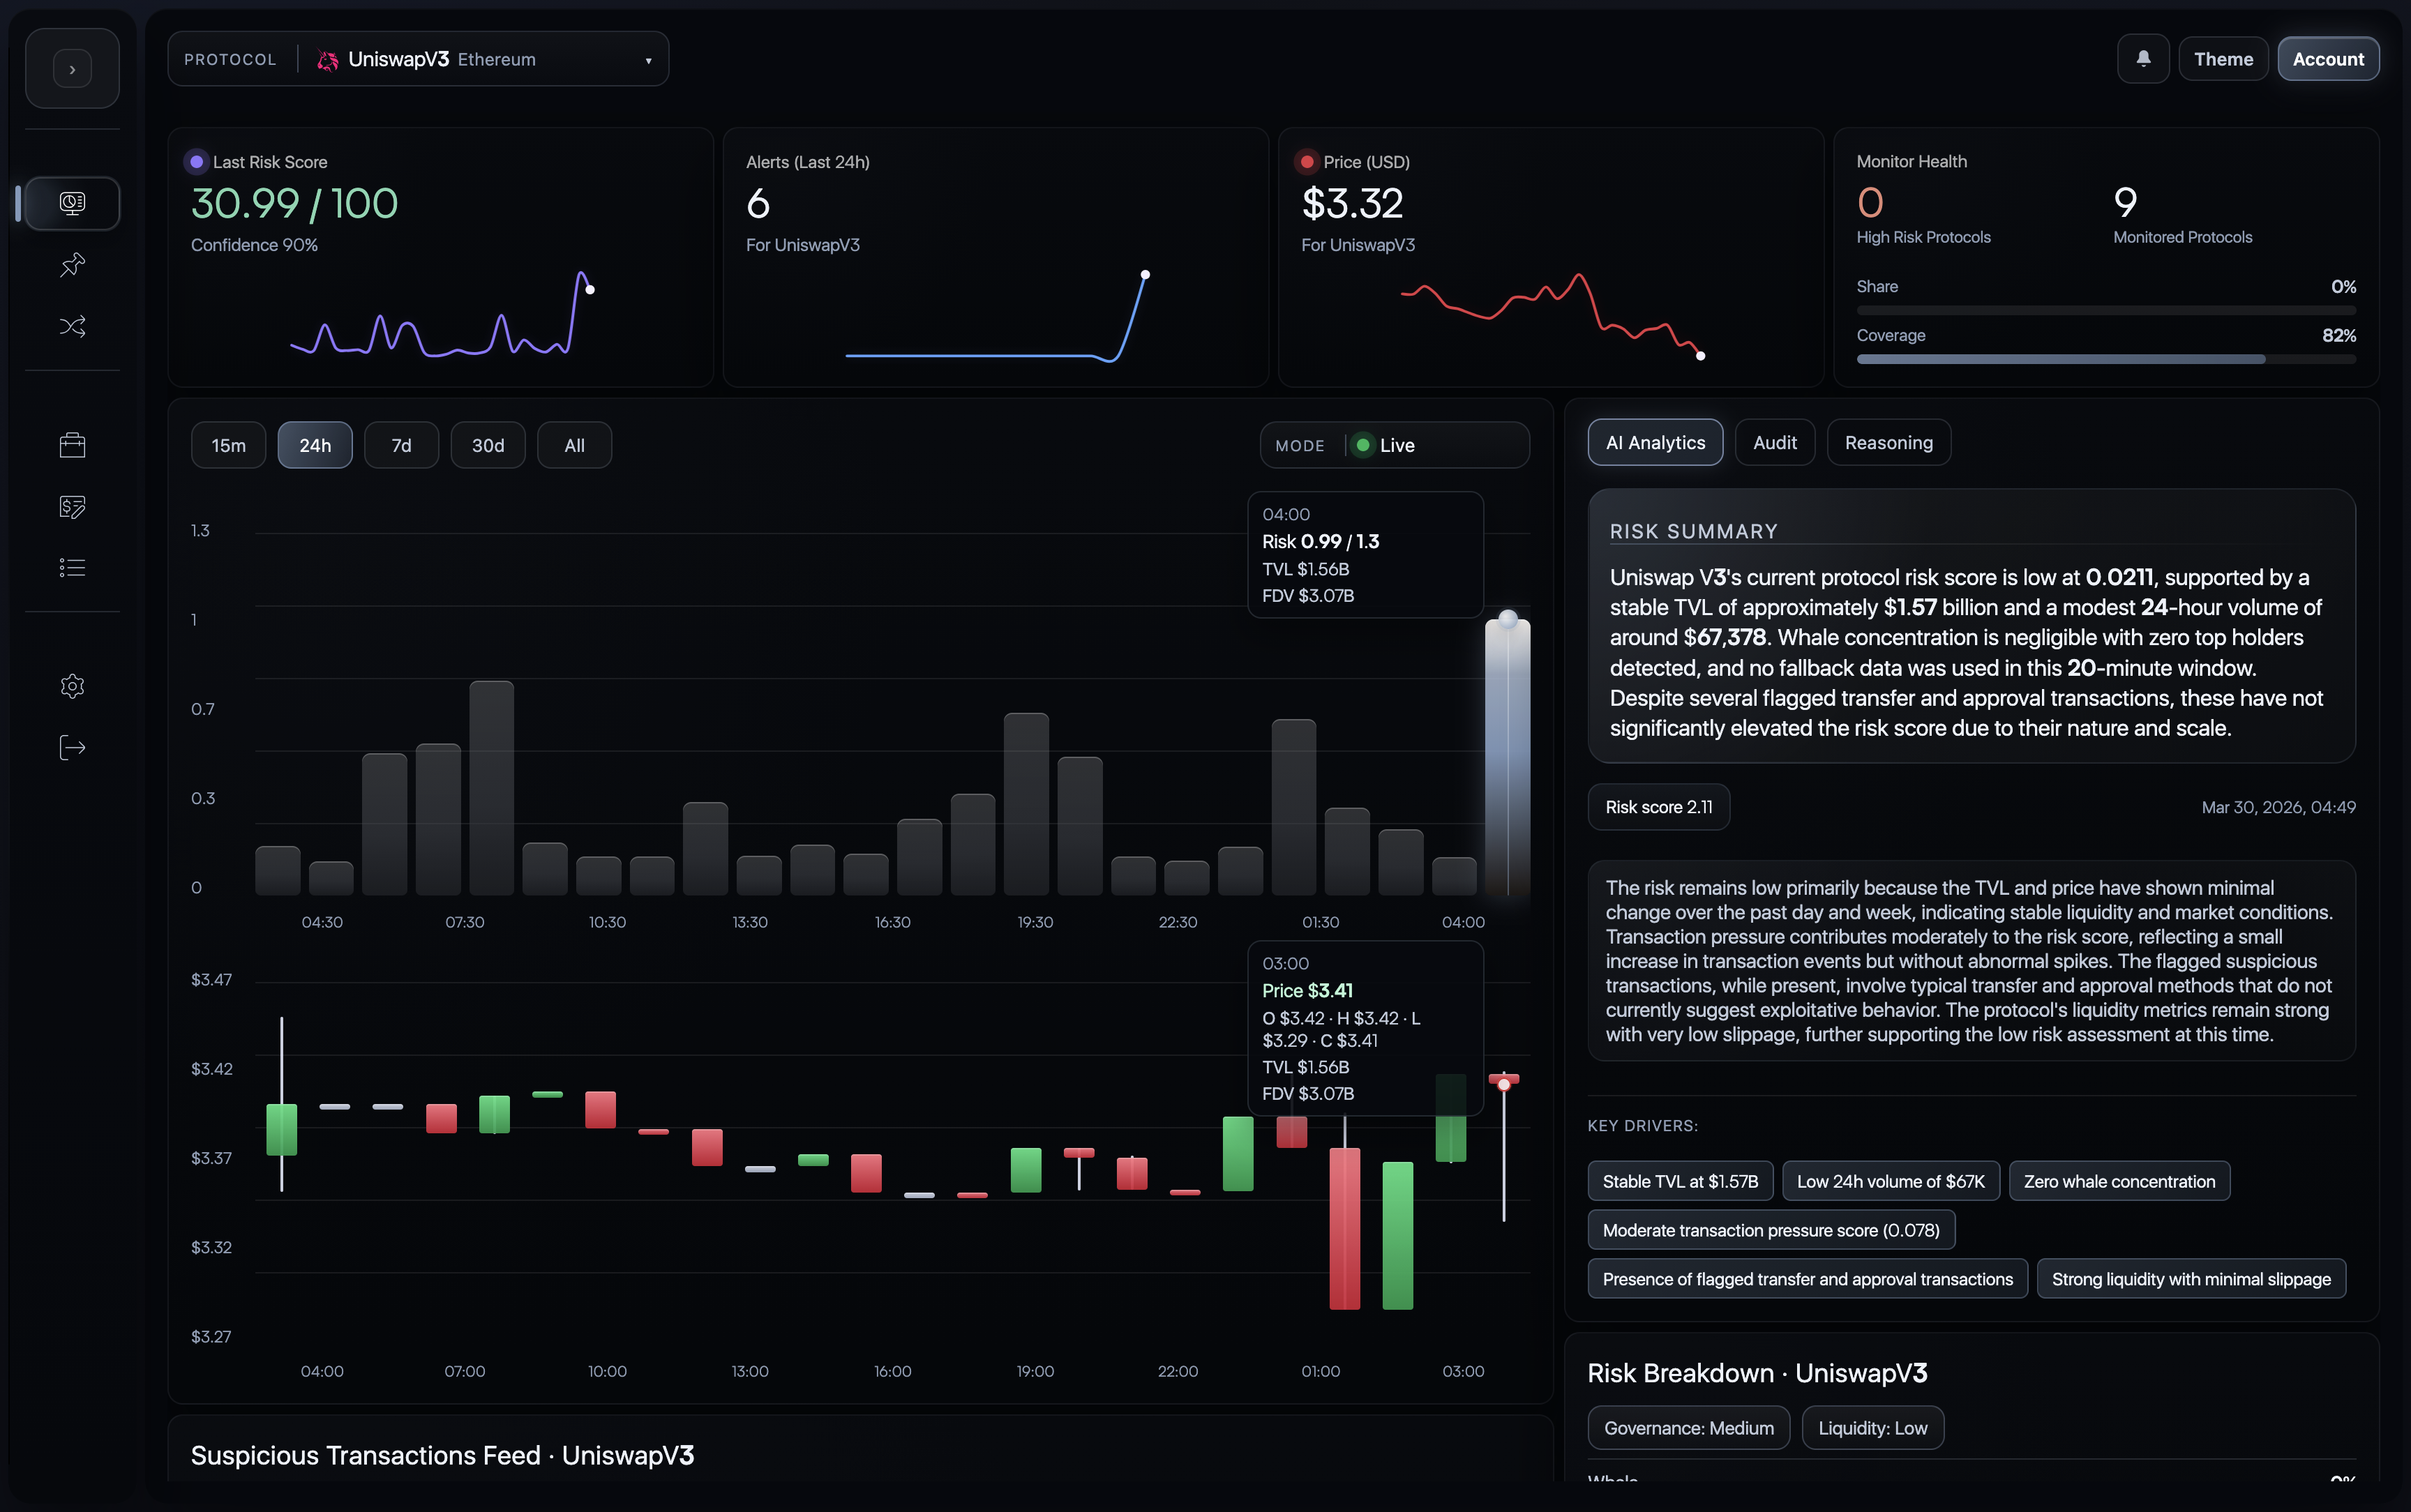This screenshot has height=1512, width=2411.
Task: Click the tall 07:30 risk bar
Action: coord(491,788)
